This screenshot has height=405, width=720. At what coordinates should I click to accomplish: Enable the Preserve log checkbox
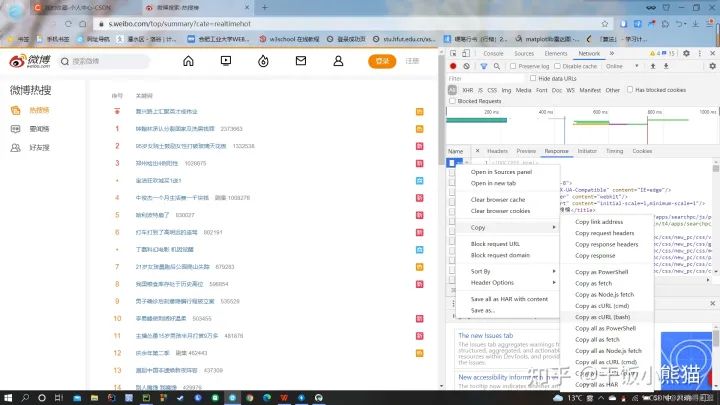tap(513, 66)
